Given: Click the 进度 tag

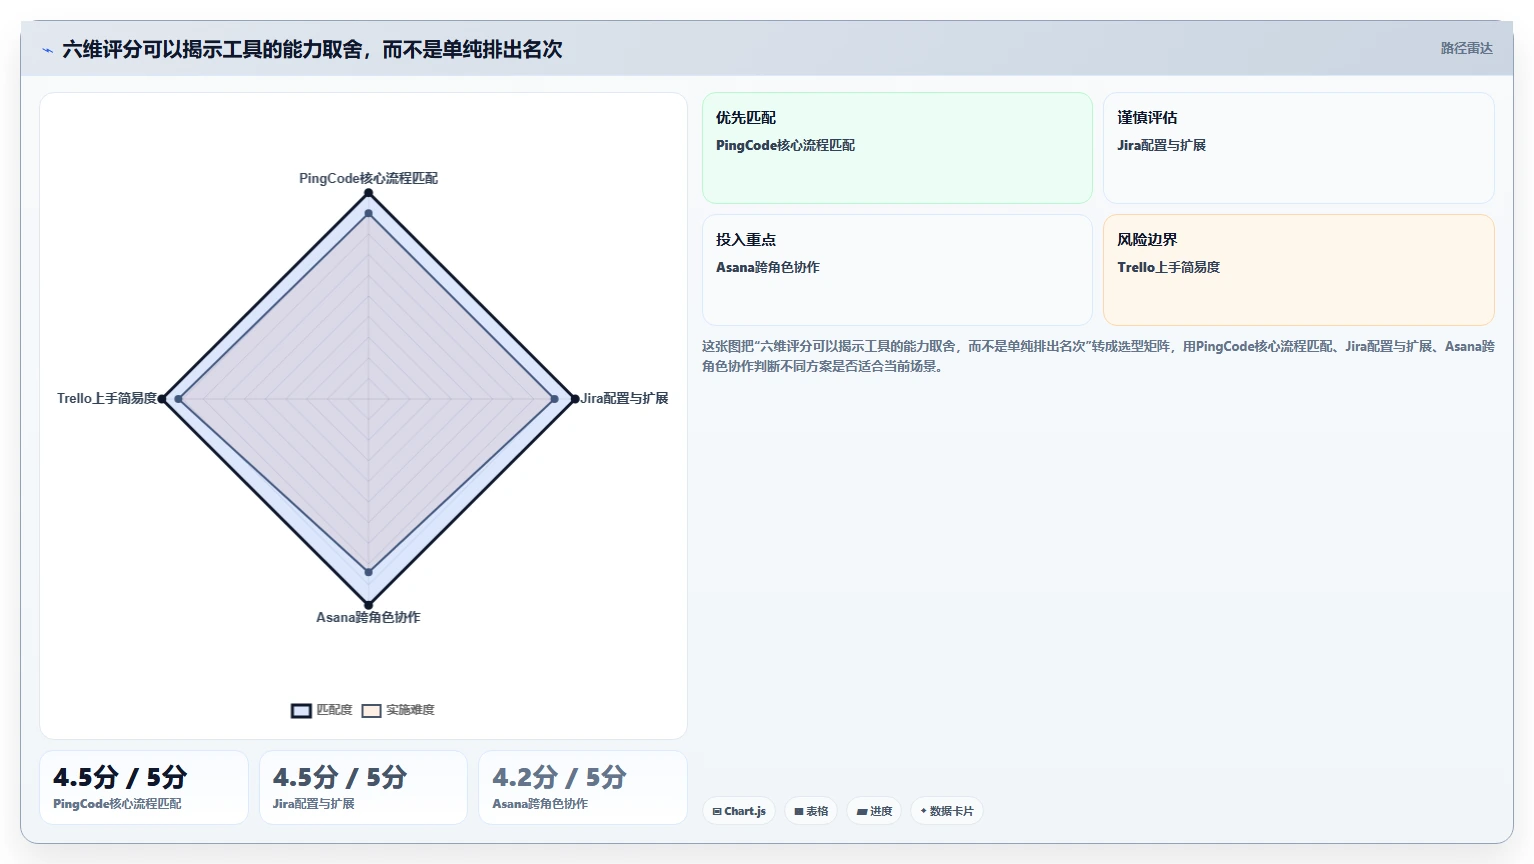Looking at the screenshot, I should (874, 811).
